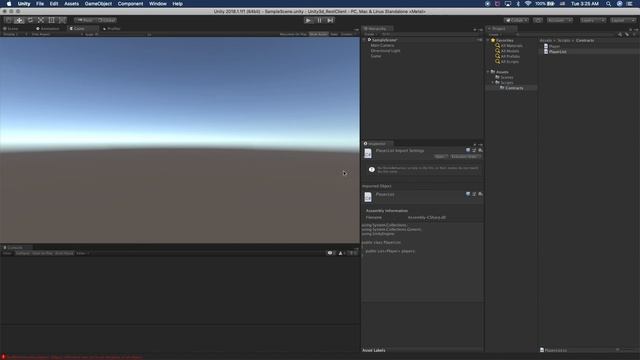Click the Clear button in Console
The image size is (640, 360).
7,253
